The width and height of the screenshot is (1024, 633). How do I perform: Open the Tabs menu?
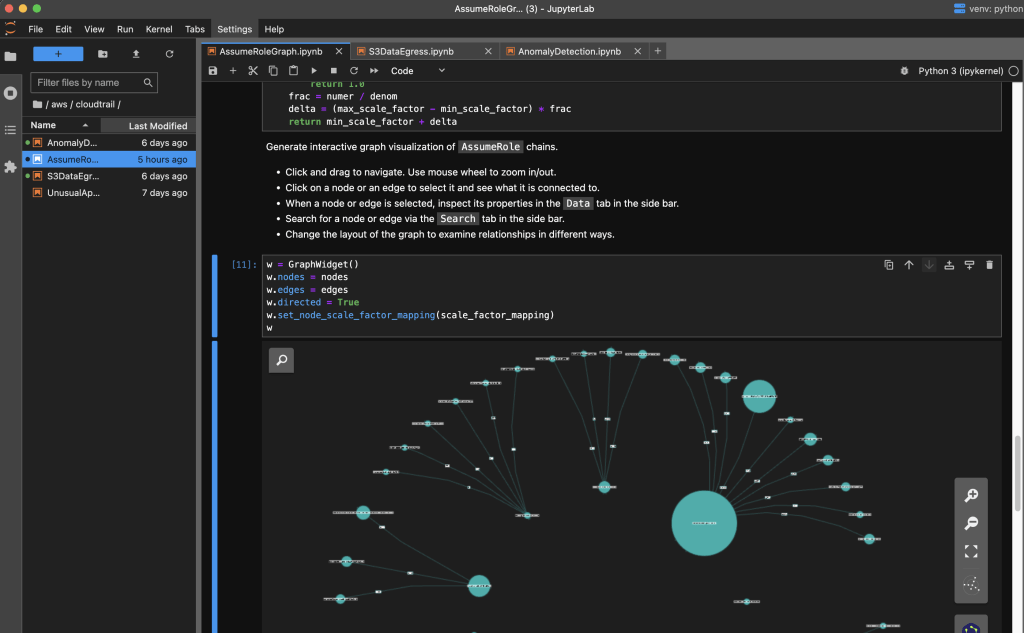[x=195, y=29]
